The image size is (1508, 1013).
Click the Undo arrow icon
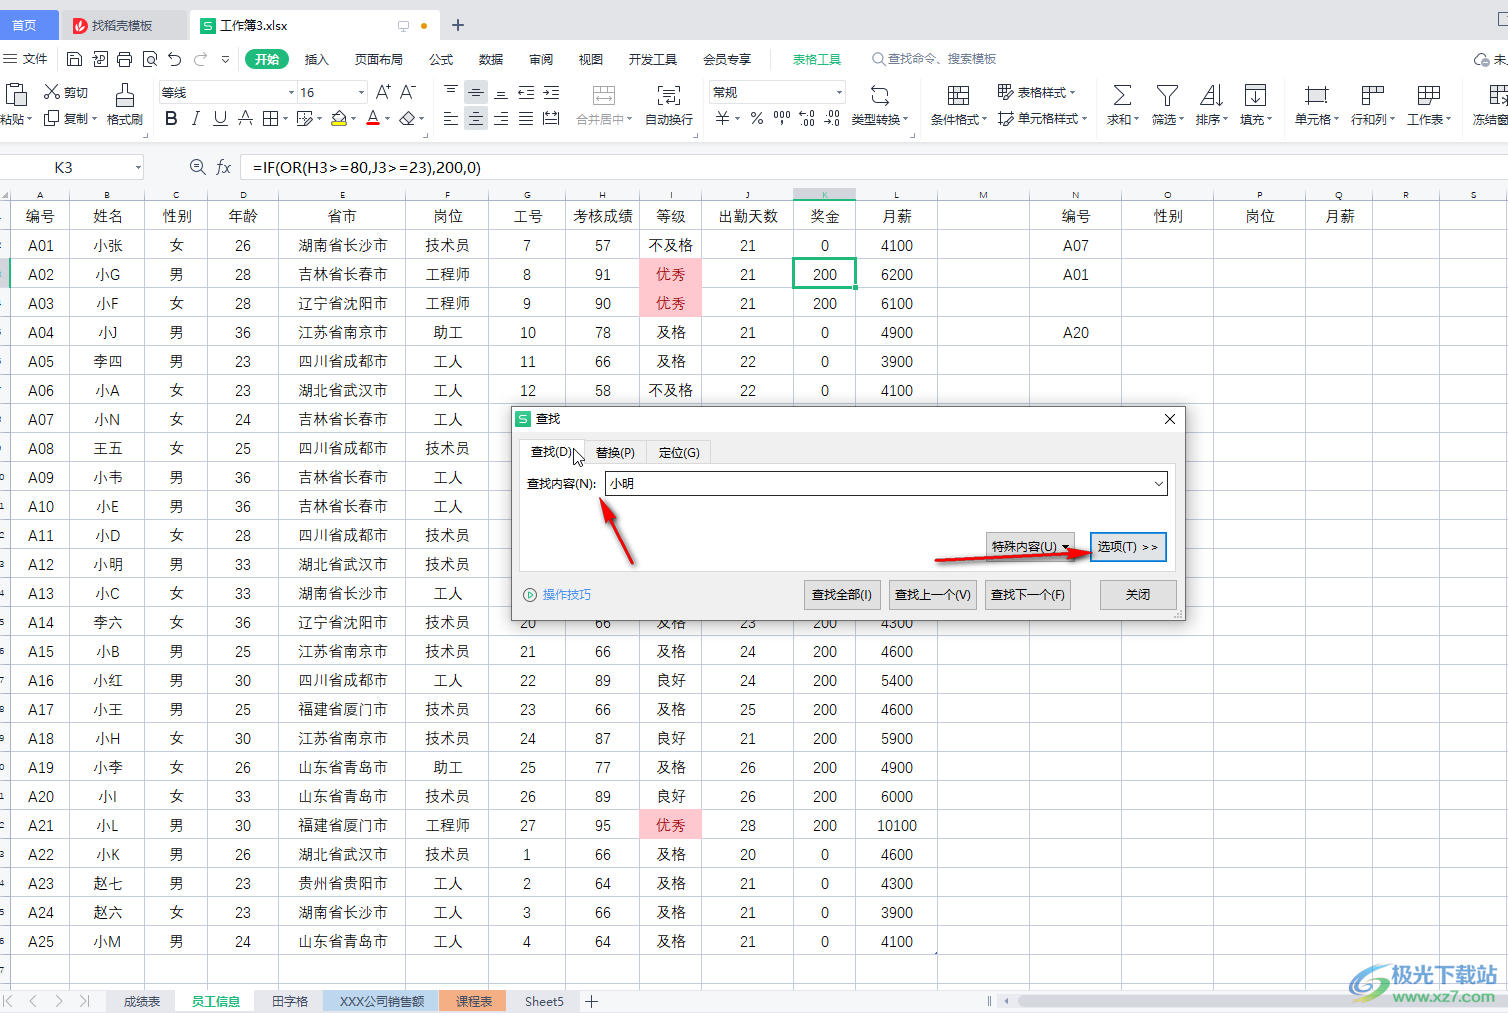coord(175,59)
